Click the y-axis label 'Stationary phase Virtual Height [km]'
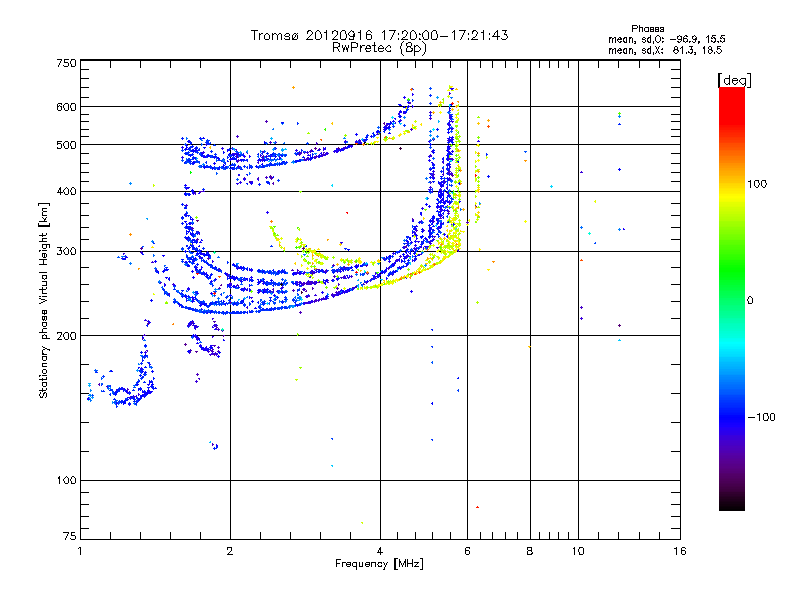The width and height of the screenshot is (800, 600). 44,300
